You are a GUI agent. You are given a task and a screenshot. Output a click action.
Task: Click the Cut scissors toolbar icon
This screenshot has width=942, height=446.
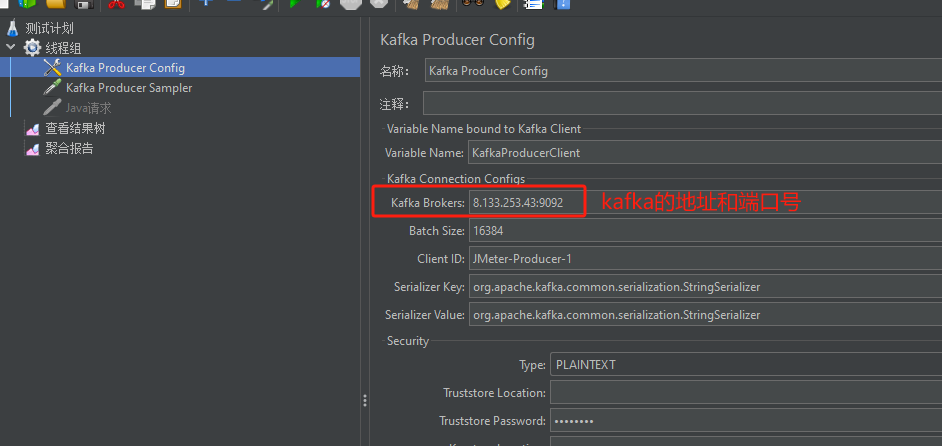116,3
